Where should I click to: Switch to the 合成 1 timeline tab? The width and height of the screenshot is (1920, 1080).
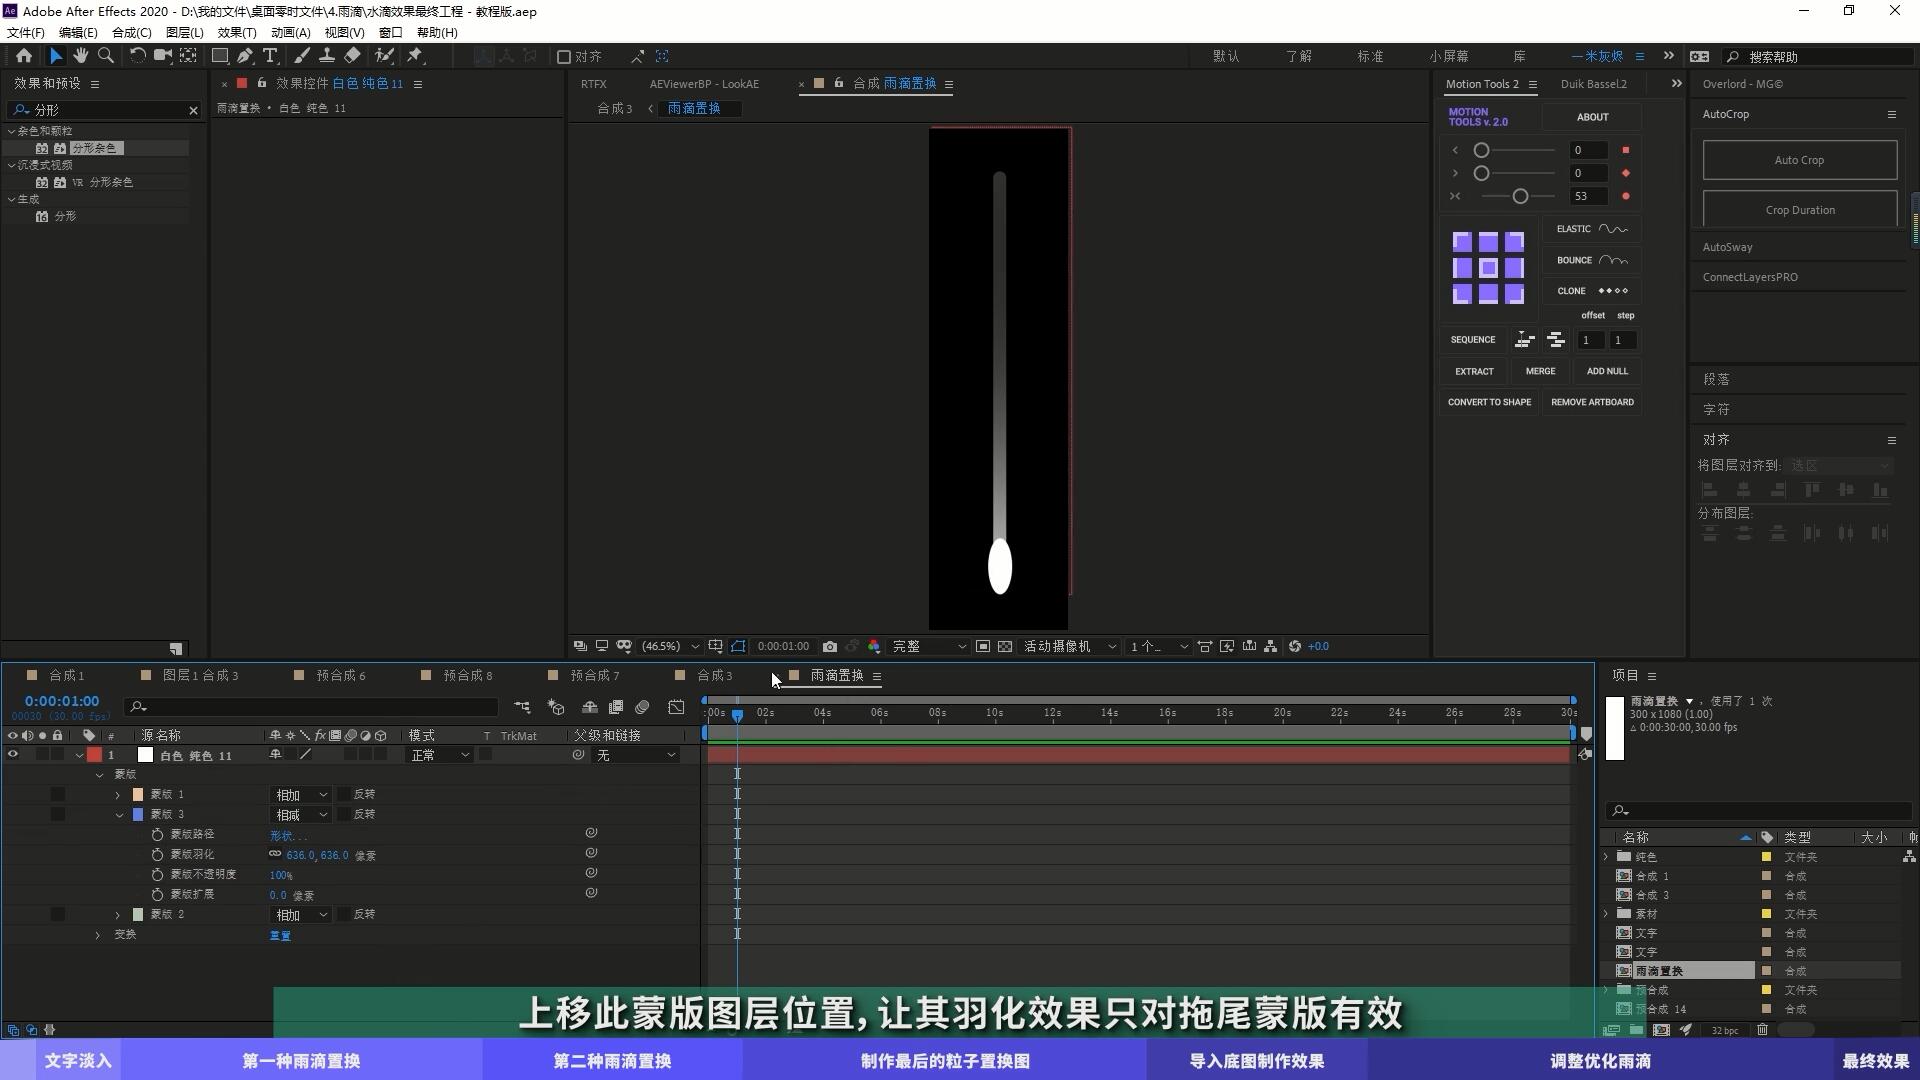[x=66, y=676]
